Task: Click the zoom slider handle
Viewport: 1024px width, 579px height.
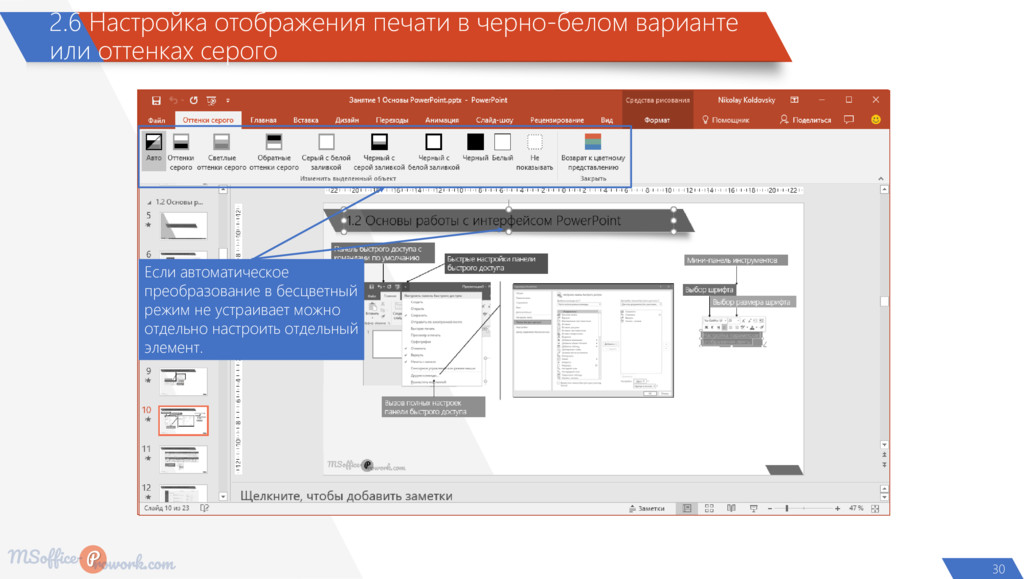Action: coord(787,509)
